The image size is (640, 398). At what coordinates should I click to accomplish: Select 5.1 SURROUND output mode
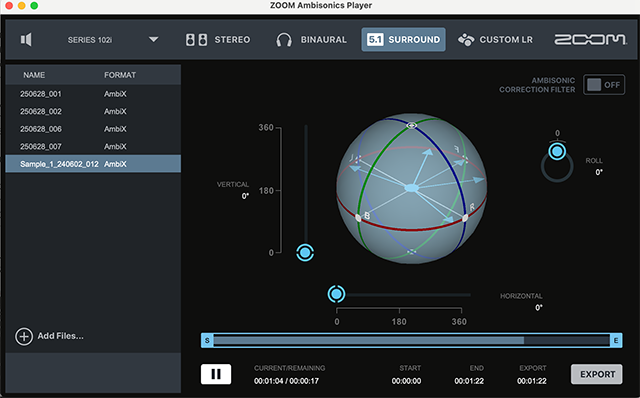[403, 40]
